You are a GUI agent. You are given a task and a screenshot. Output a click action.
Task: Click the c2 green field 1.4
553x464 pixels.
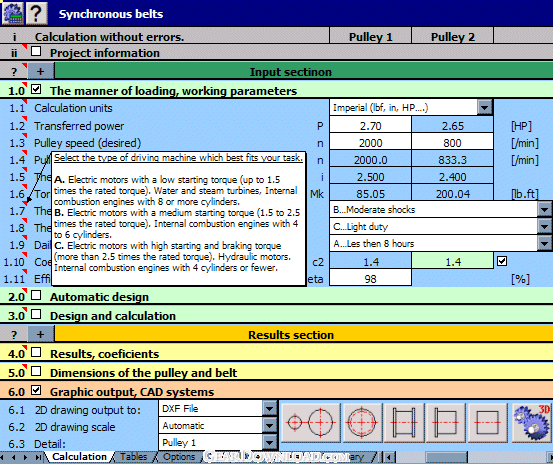click(x=452, y=262)
